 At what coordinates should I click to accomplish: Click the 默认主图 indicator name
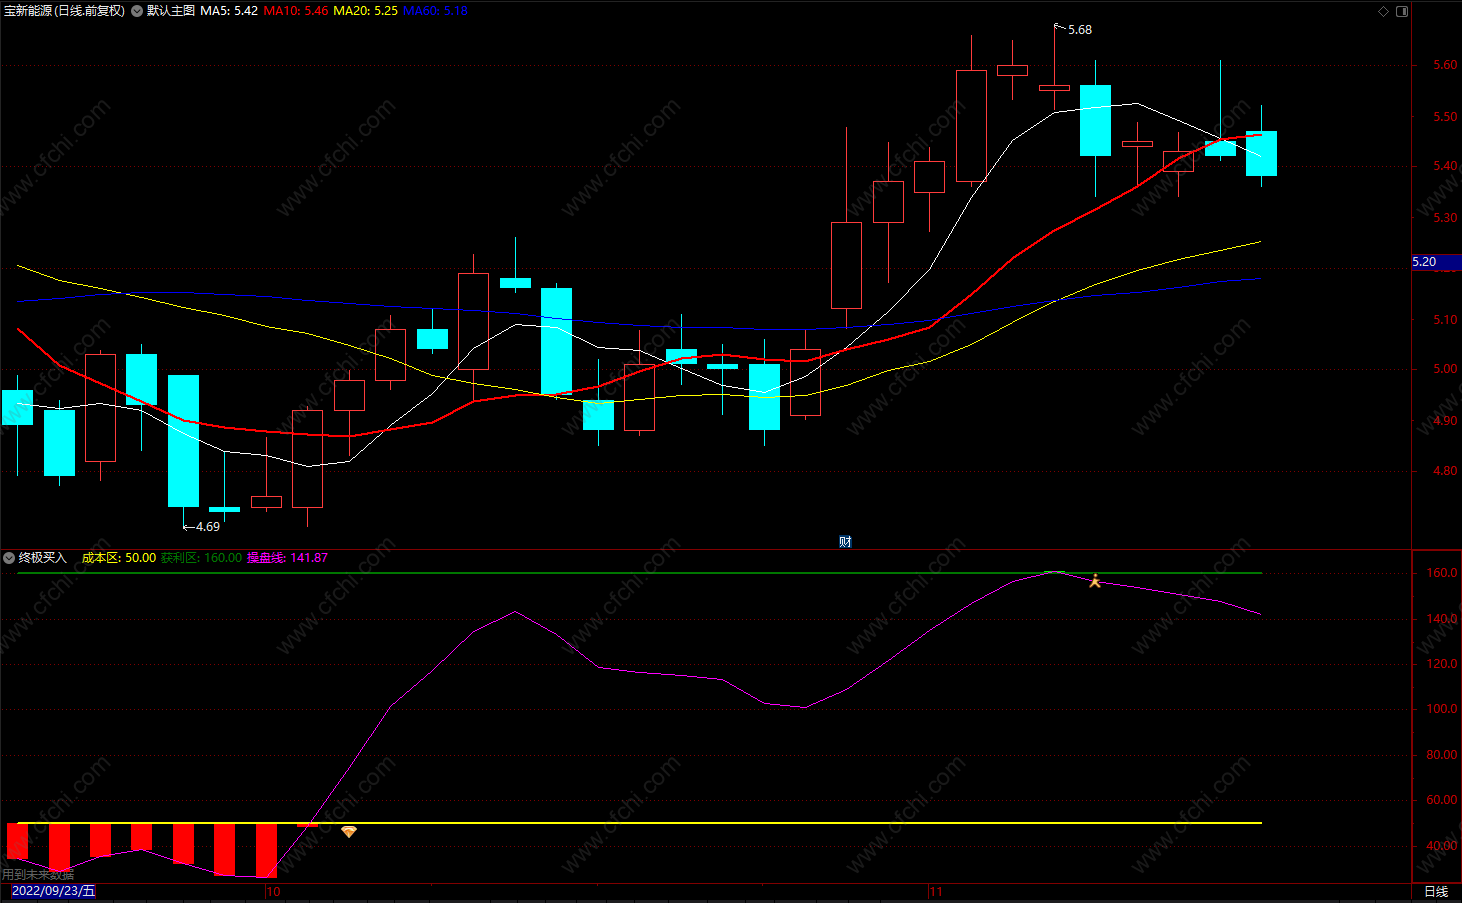[x=171, y=11]
